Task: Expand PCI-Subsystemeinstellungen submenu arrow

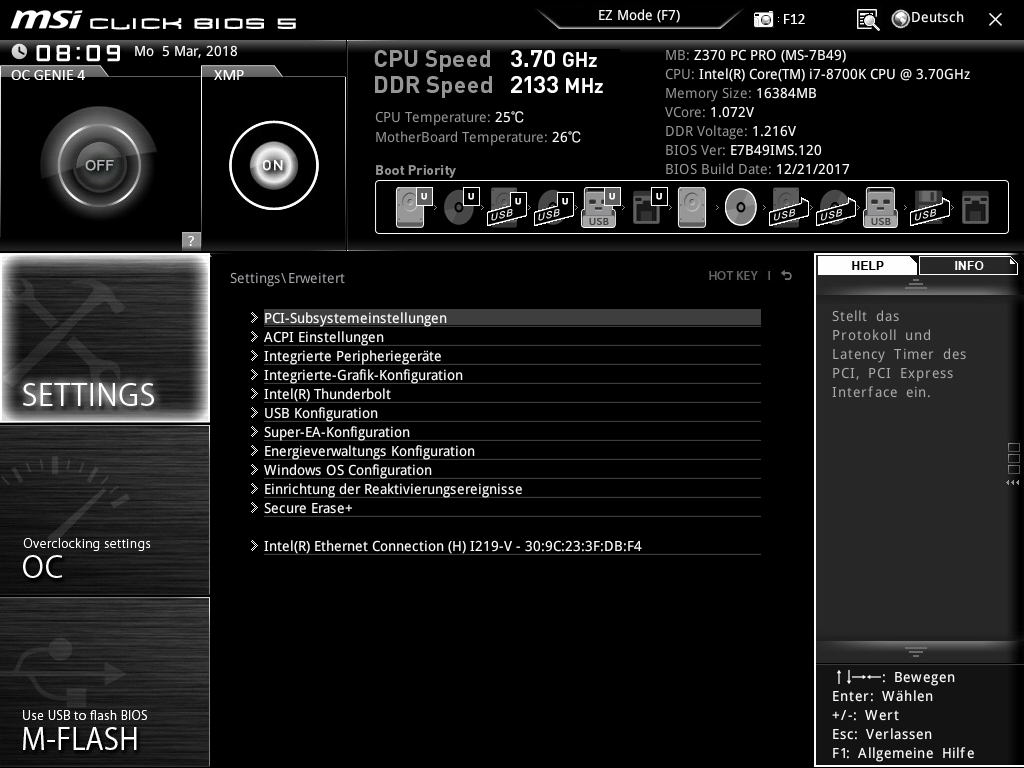Action: (254, 317)
